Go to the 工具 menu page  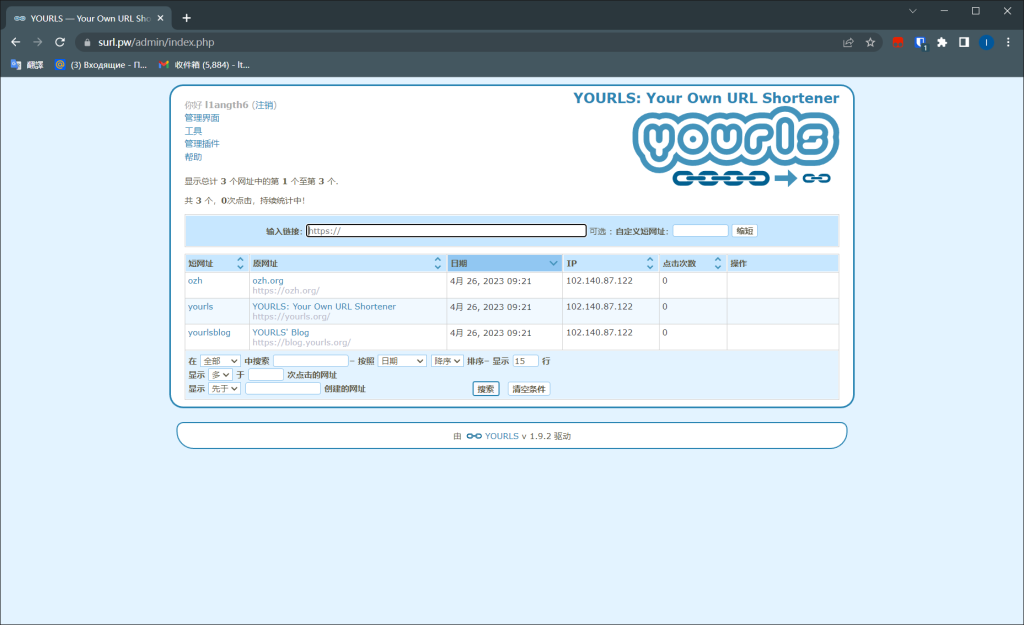pos(193,131)
